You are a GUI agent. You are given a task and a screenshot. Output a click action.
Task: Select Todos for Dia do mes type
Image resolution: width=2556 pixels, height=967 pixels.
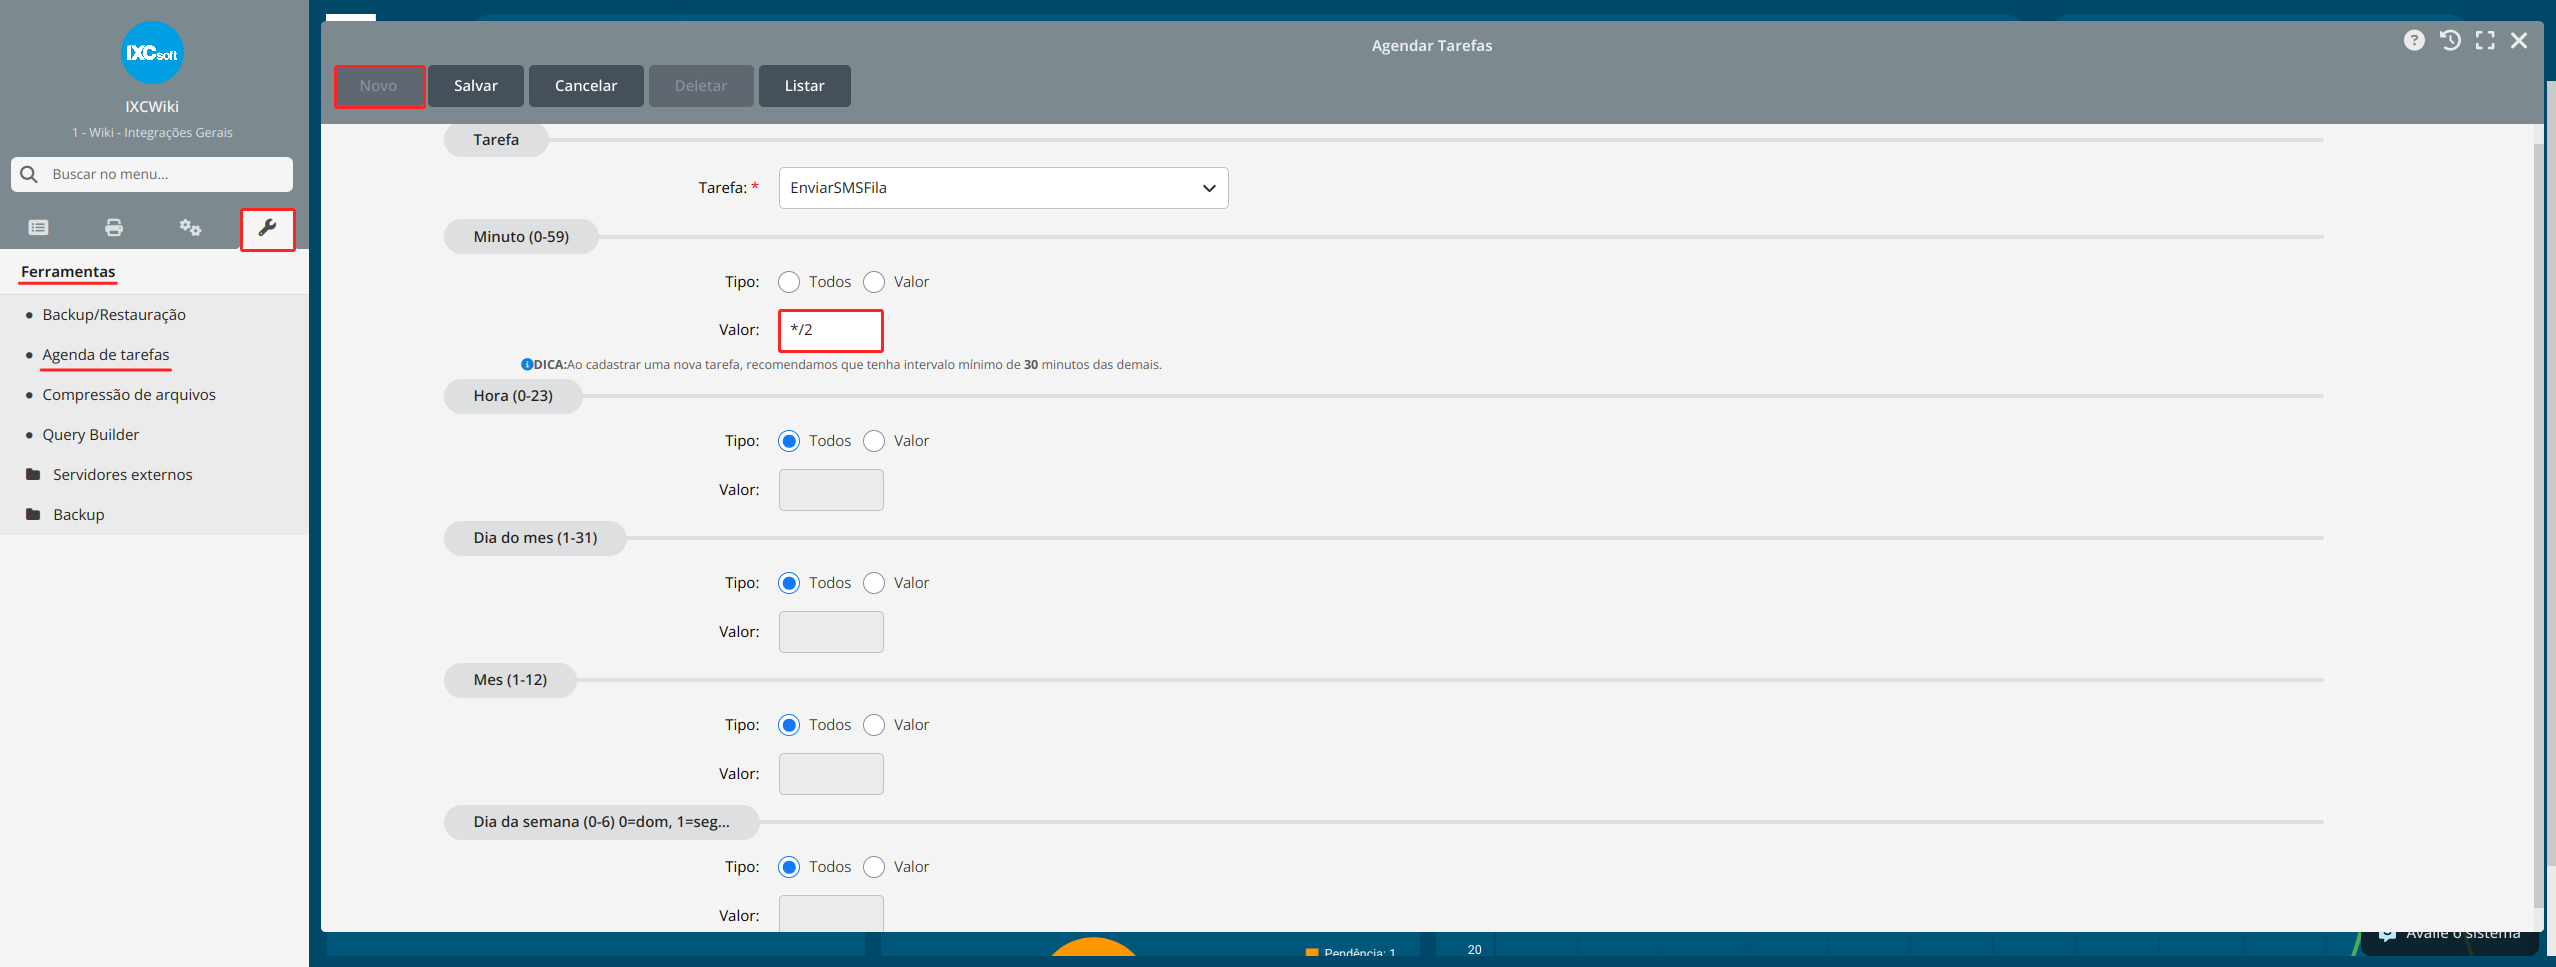pos(789,583)
